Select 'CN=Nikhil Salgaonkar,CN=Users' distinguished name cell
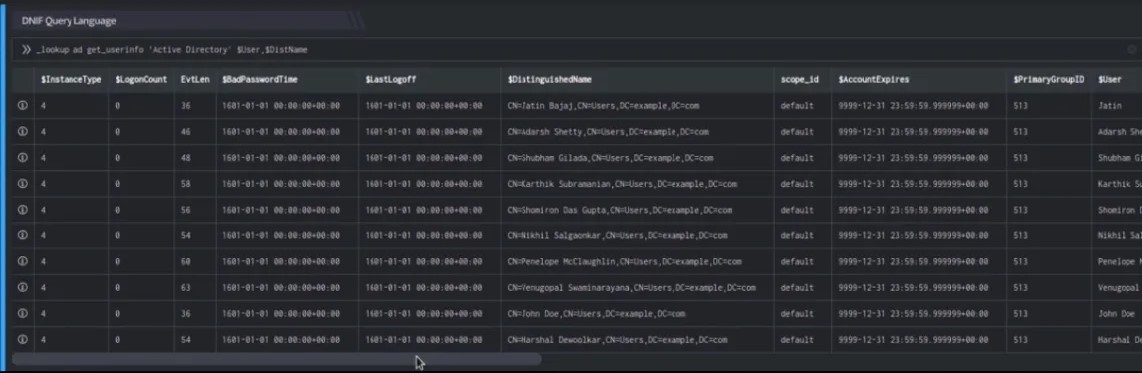 click(618, 235)
